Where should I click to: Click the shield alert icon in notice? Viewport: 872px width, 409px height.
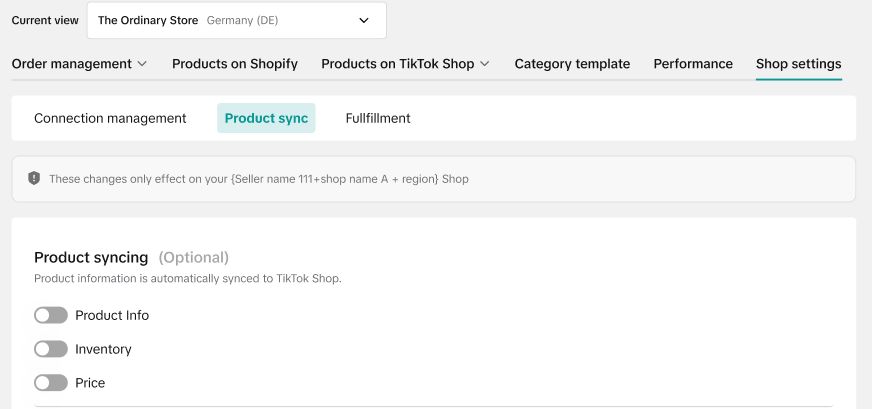click(34, 179)
